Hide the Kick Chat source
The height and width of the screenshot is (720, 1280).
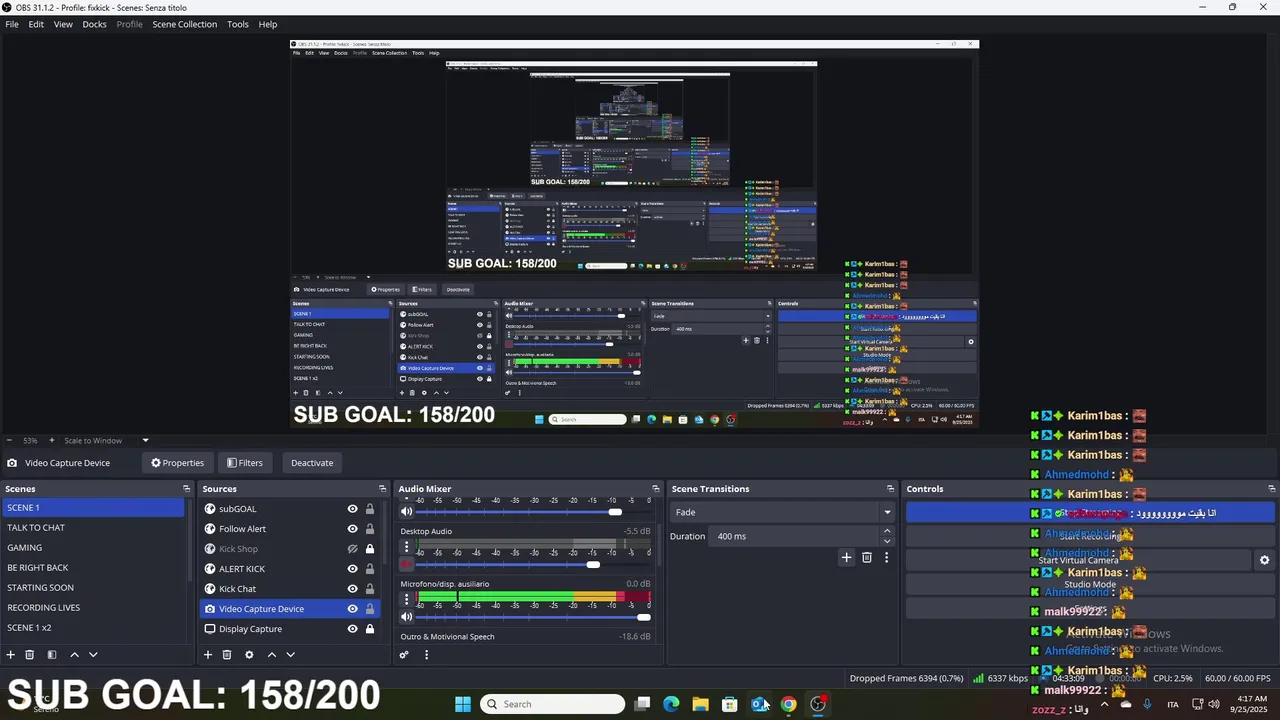[x=352, y=589]
